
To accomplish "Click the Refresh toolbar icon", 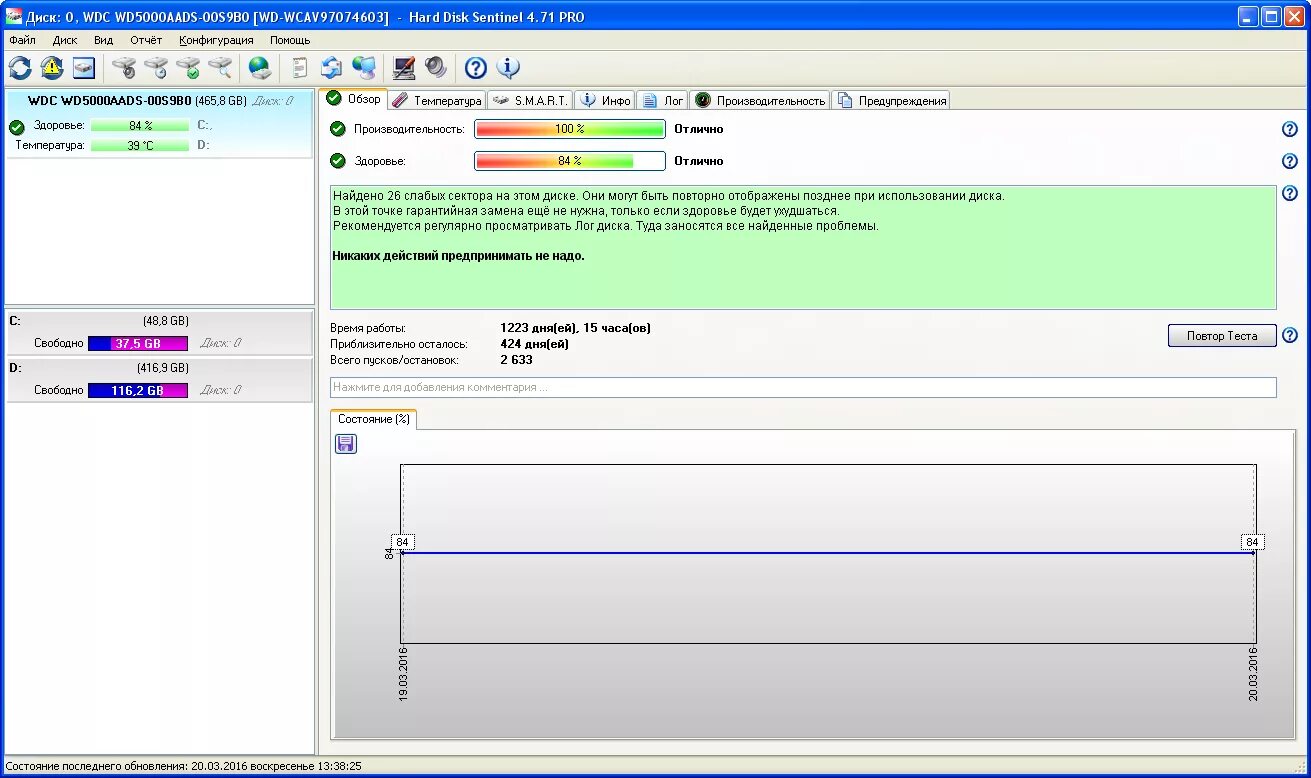I will coord(20,68).
